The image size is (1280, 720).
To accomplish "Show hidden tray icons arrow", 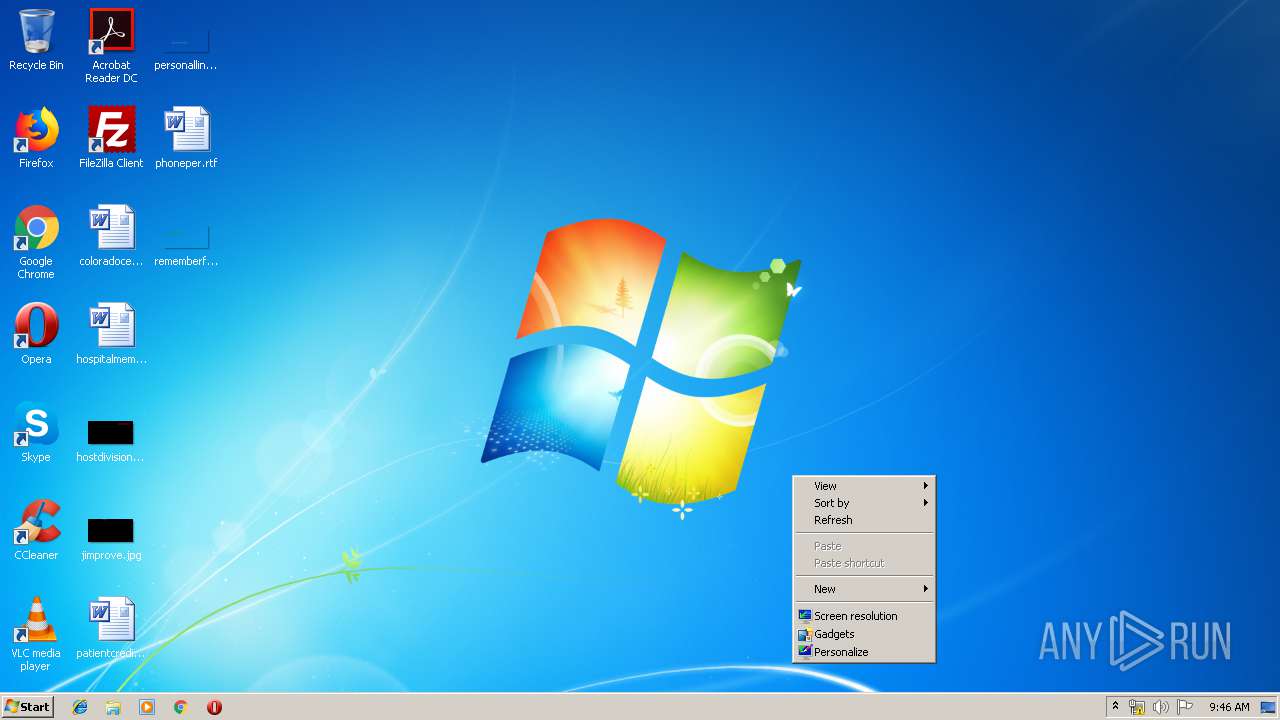I will pyautogui.click(x=1115, y=707).
